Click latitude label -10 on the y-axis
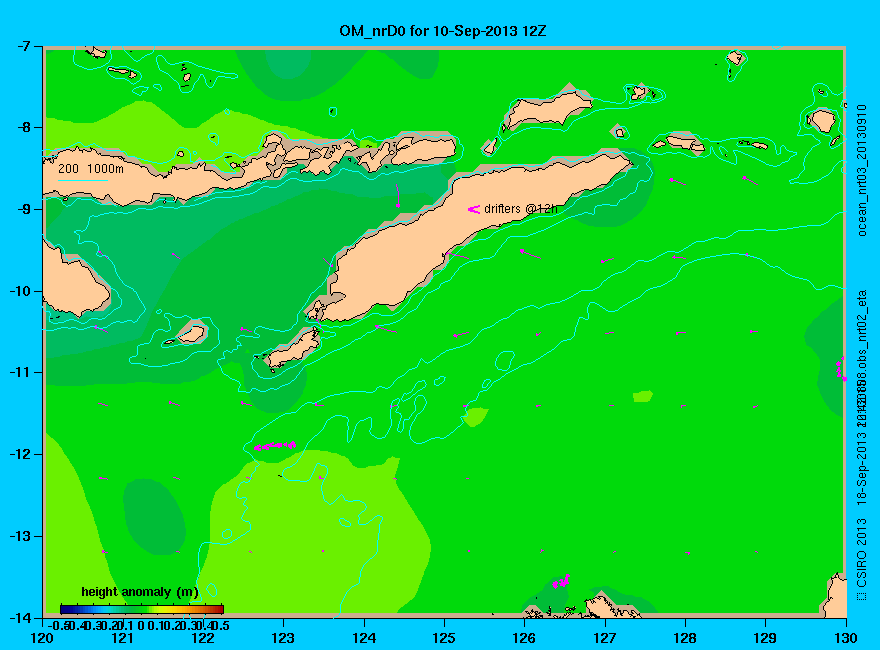 tap(19, 291)
